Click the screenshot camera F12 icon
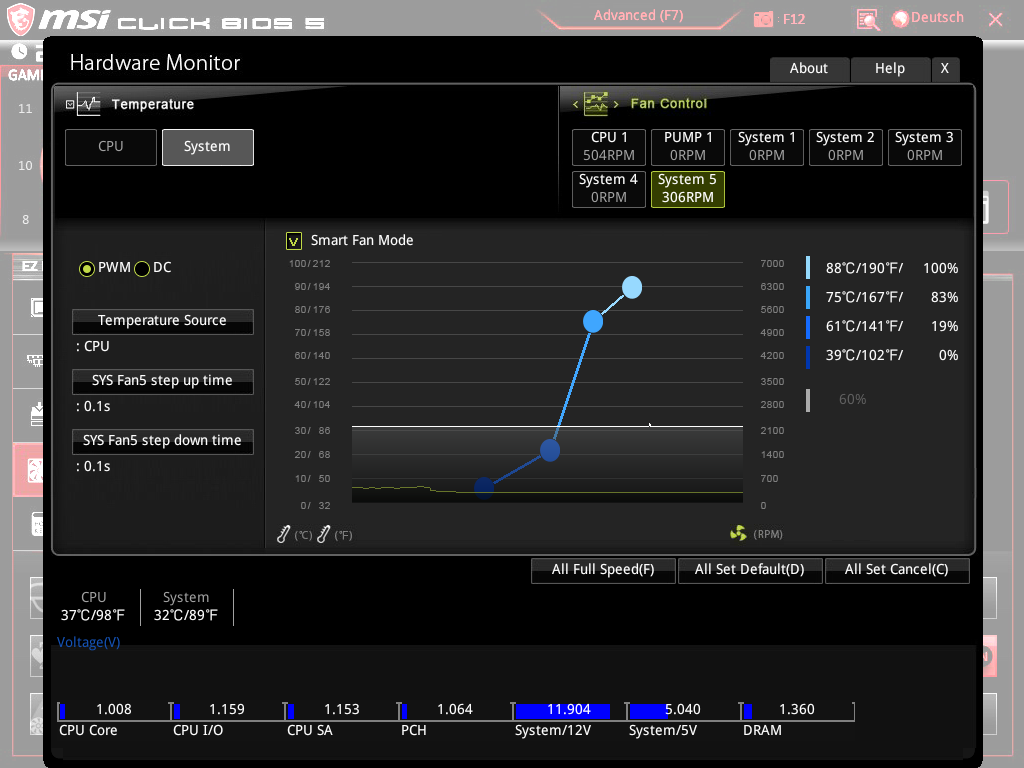The width and height of the screenshot is (1024, 768). [763, 20]
